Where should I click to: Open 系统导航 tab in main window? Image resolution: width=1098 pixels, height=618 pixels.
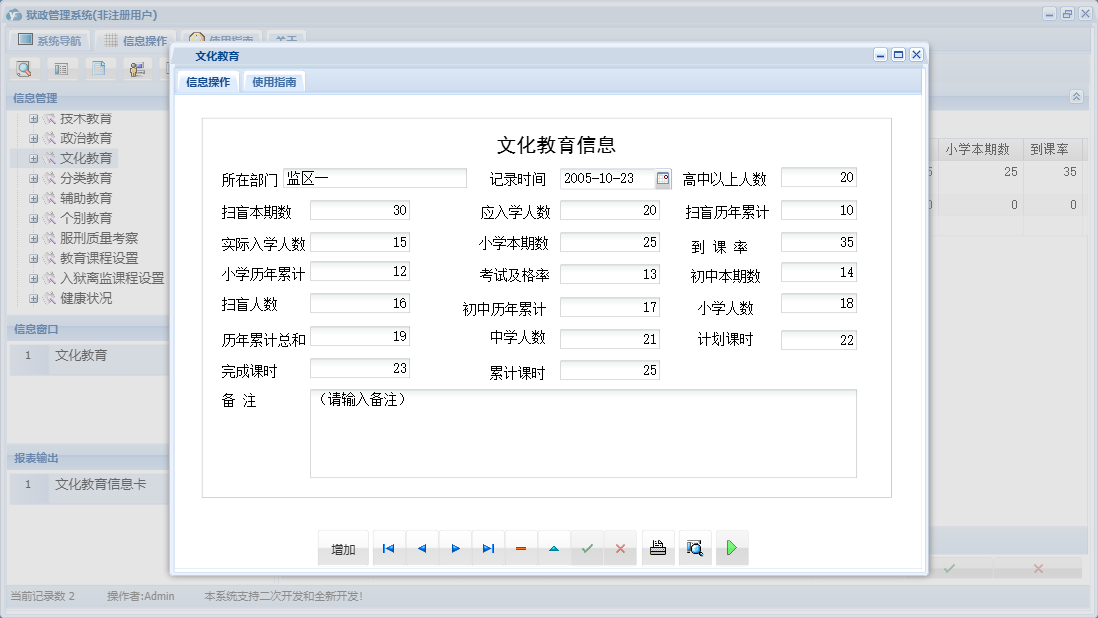[x=50, y=41]
